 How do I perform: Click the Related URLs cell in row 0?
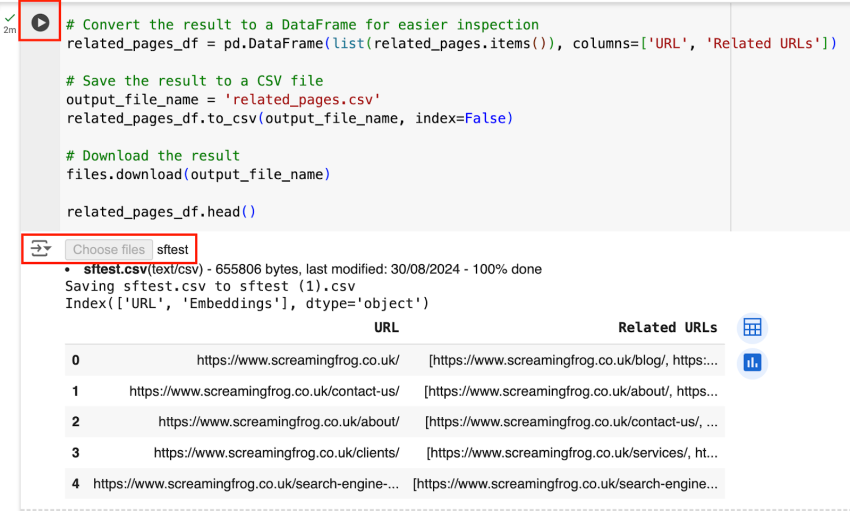click(x=572, y=360)
